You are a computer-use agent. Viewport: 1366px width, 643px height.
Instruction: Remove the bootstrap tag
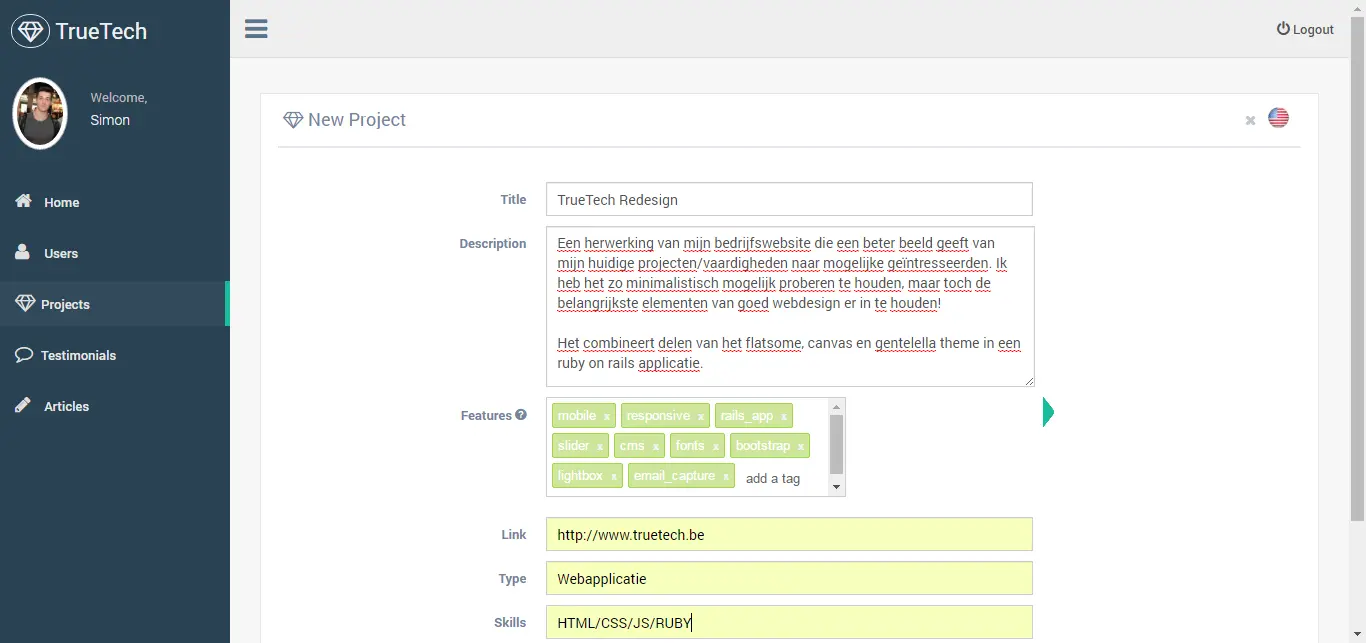point(801,447)
